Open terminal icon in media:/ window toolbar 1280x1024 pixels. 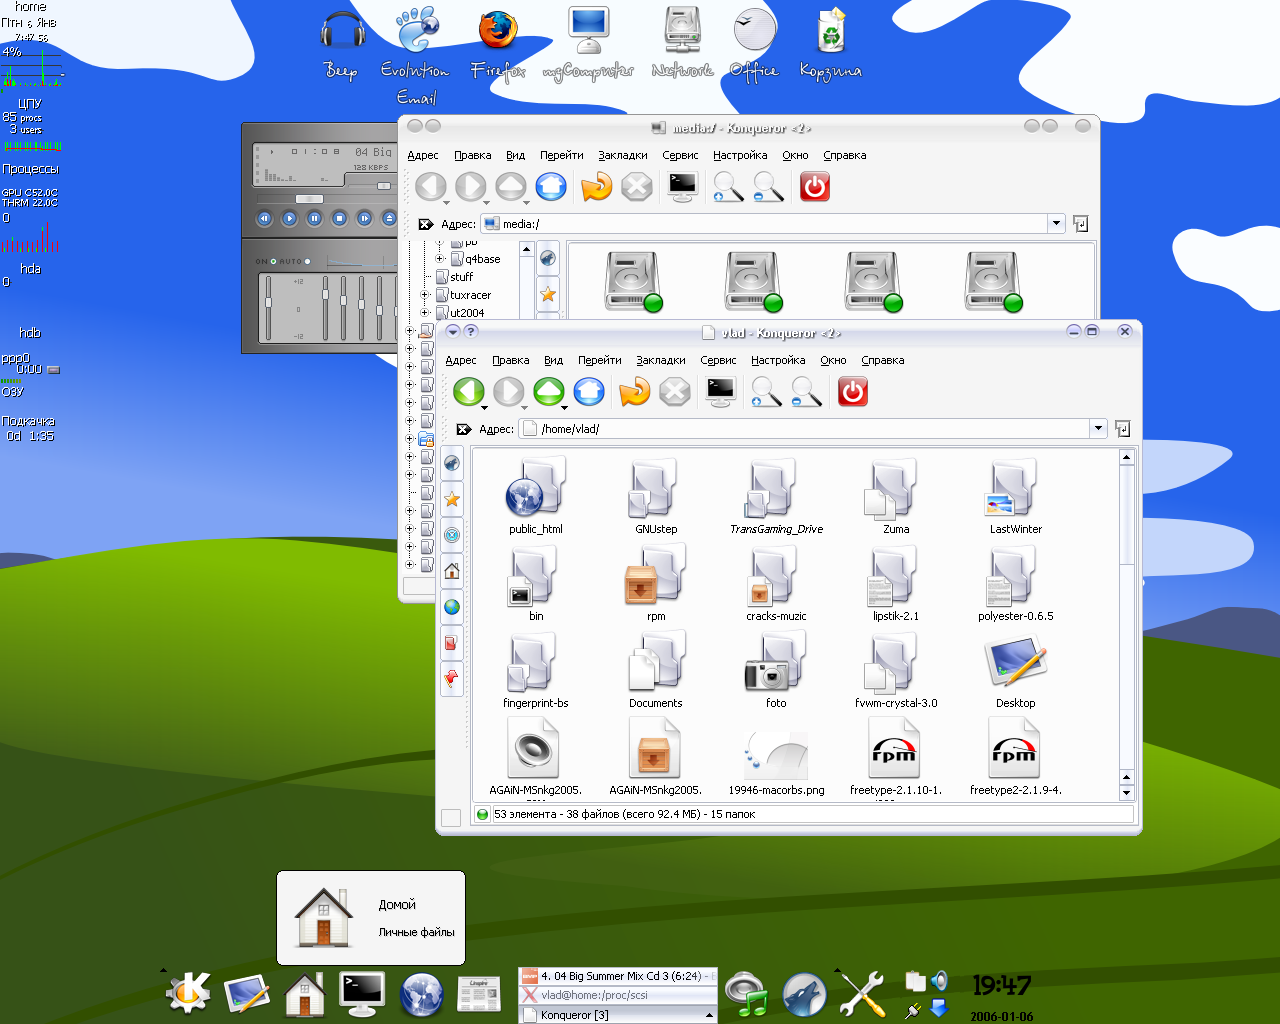pos(682,186)
